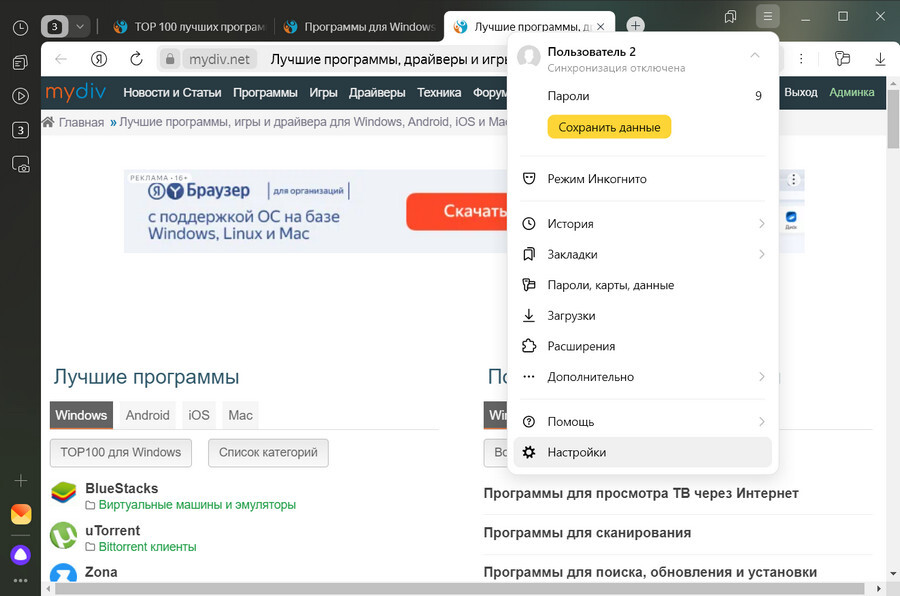Select the Android platform tab

coord(148,415)
